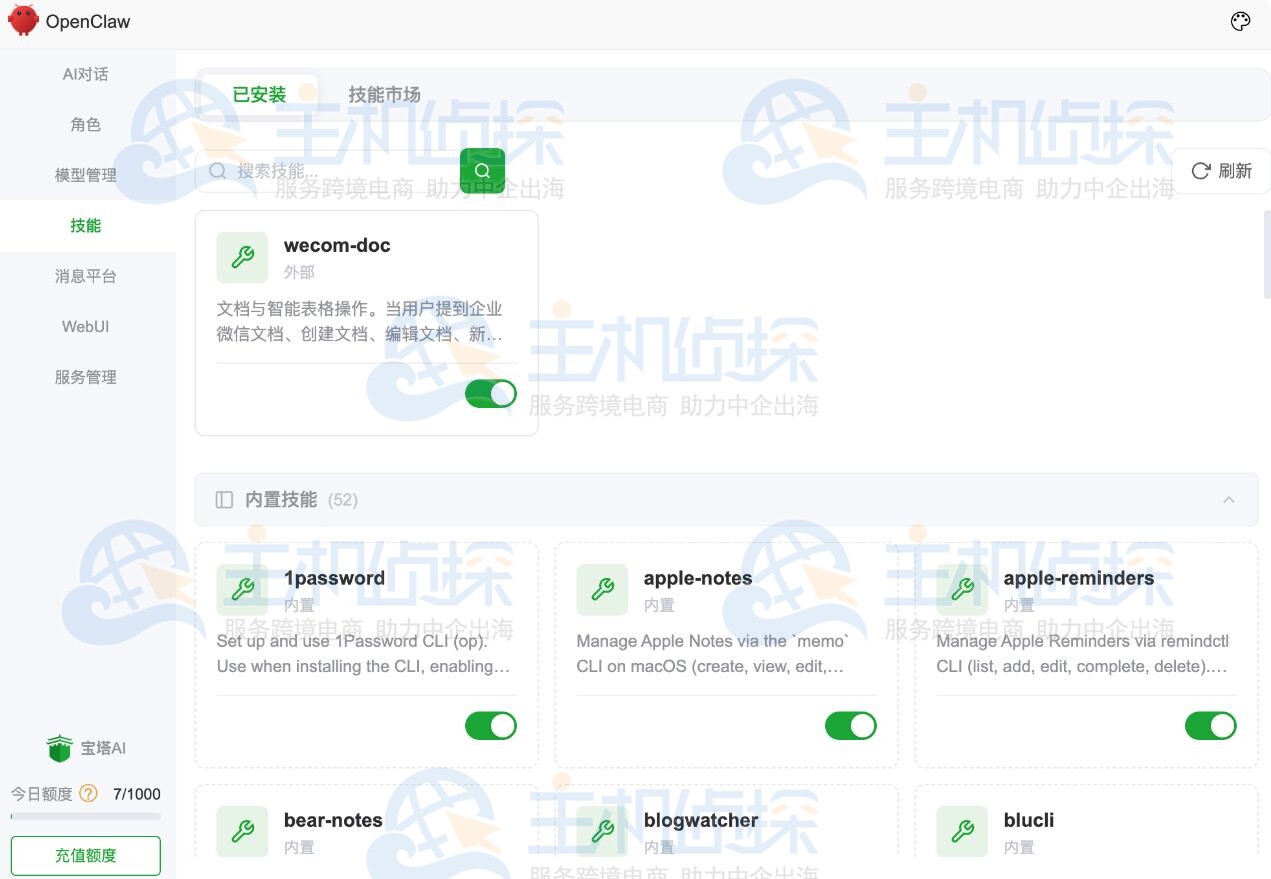Click the apple-notes skill icon

pyautogui.click(x=601, y=589)
